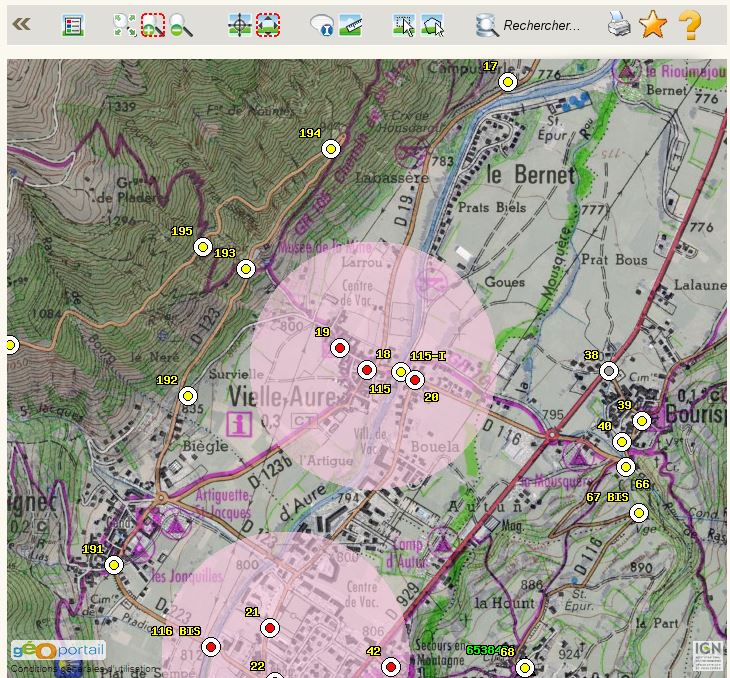Select the zoom-in rectangle tool

pos(153,25)
